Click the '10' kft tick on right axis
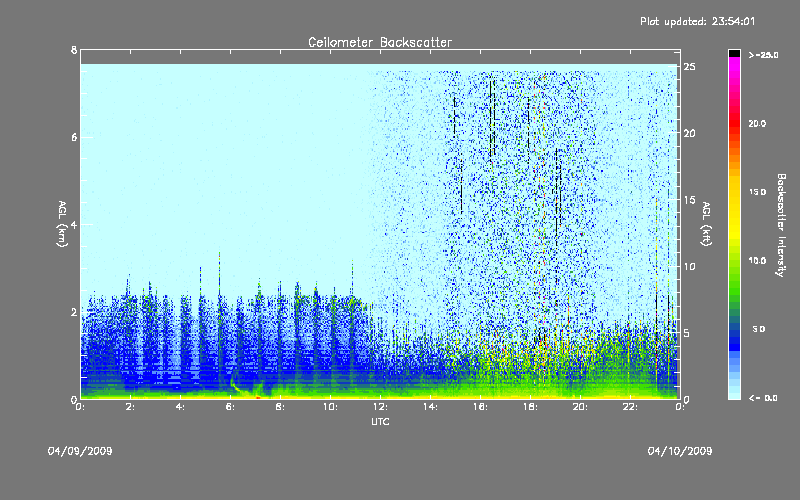Image resolution: width=800 pixels, height=500 pixels. coord(689,266)
